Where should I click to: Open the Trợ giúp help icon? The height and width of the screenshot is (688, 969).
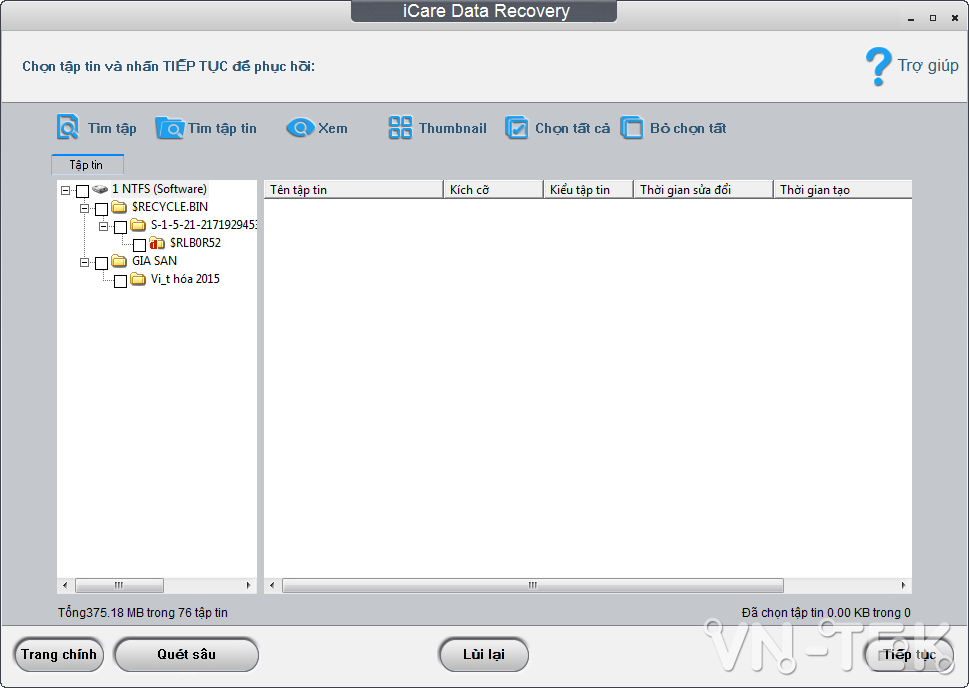pyautogui.click(x=879, y=65)
